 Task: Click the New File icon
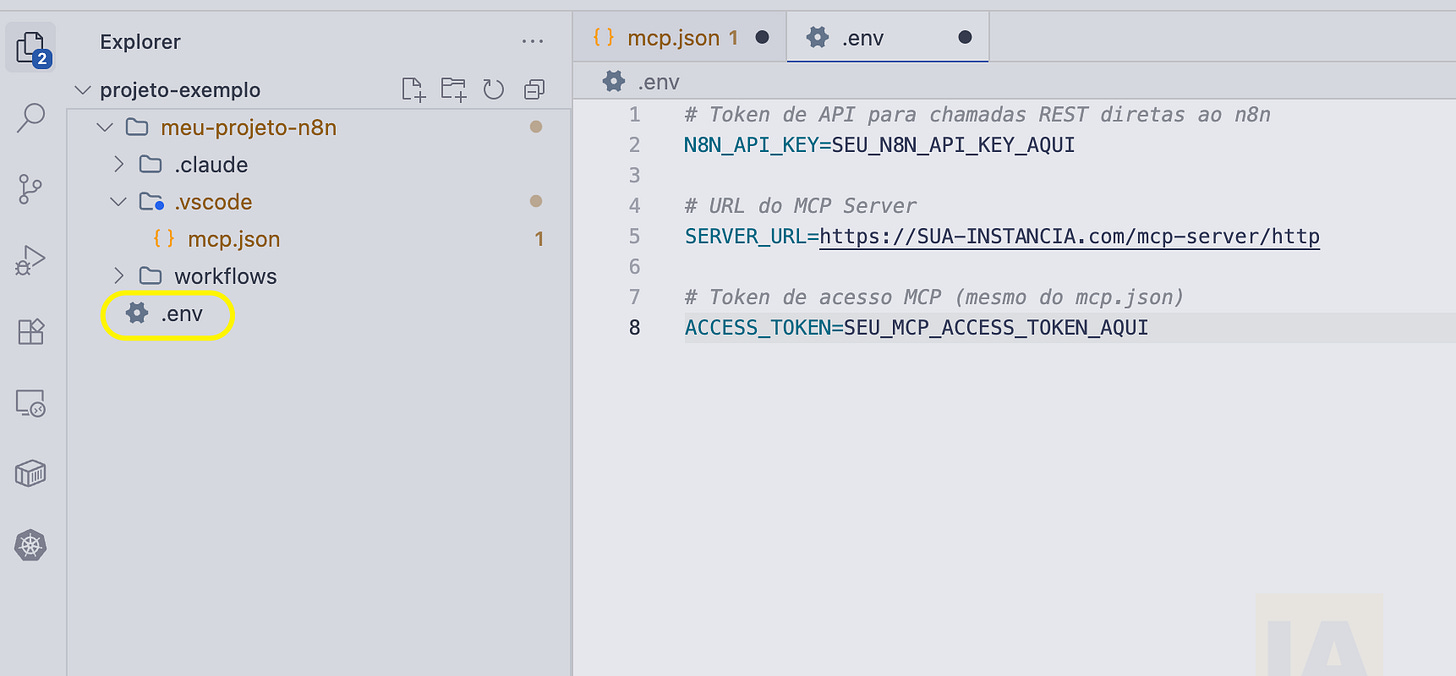413,90
